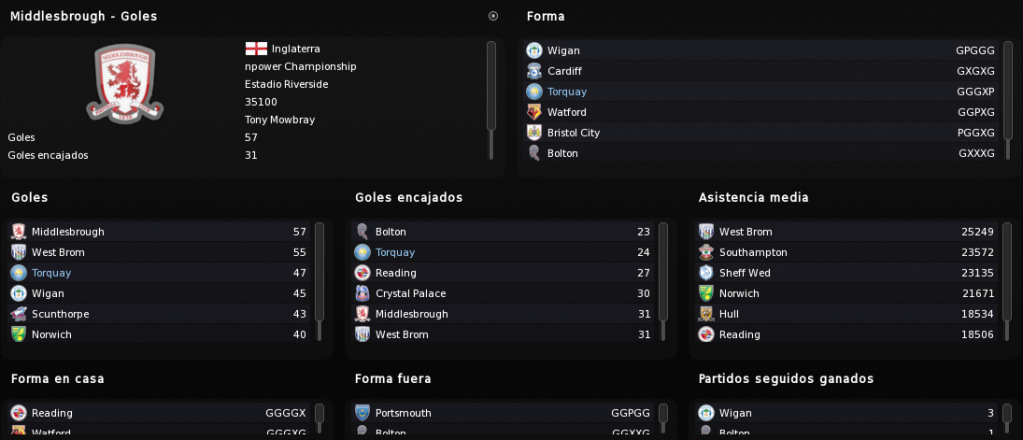Screen dimensions: 1023x440
Task: Click the Asistencia media panel scrollbar
Action: [1007, 281]
